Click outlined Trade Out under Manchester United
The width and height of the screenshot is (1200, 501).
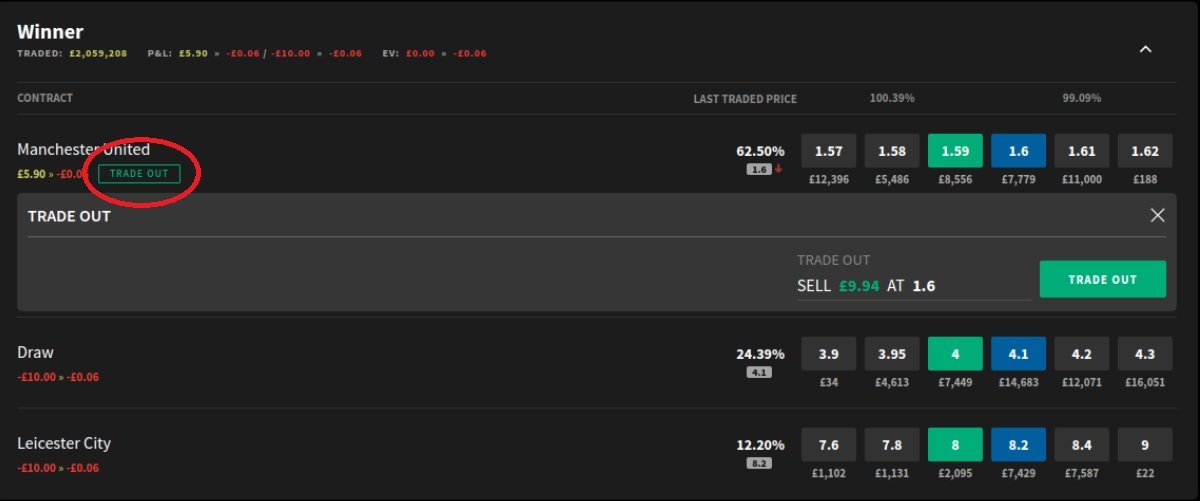(x=139, y=174)
